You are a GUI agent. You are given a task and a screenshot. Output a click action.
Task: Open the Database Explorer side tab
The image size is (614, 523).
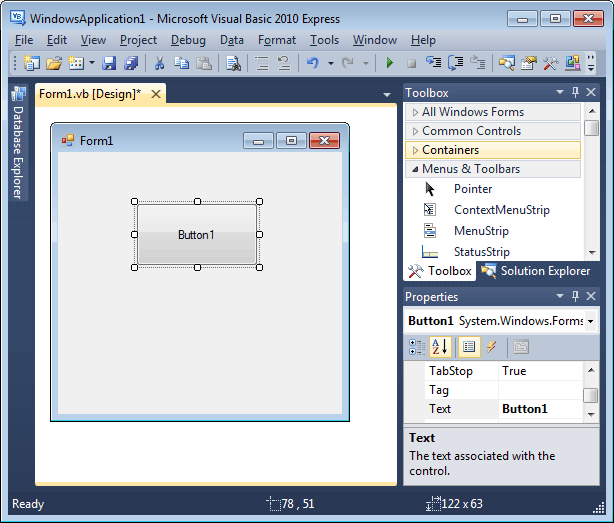click(x=18, y=143)
